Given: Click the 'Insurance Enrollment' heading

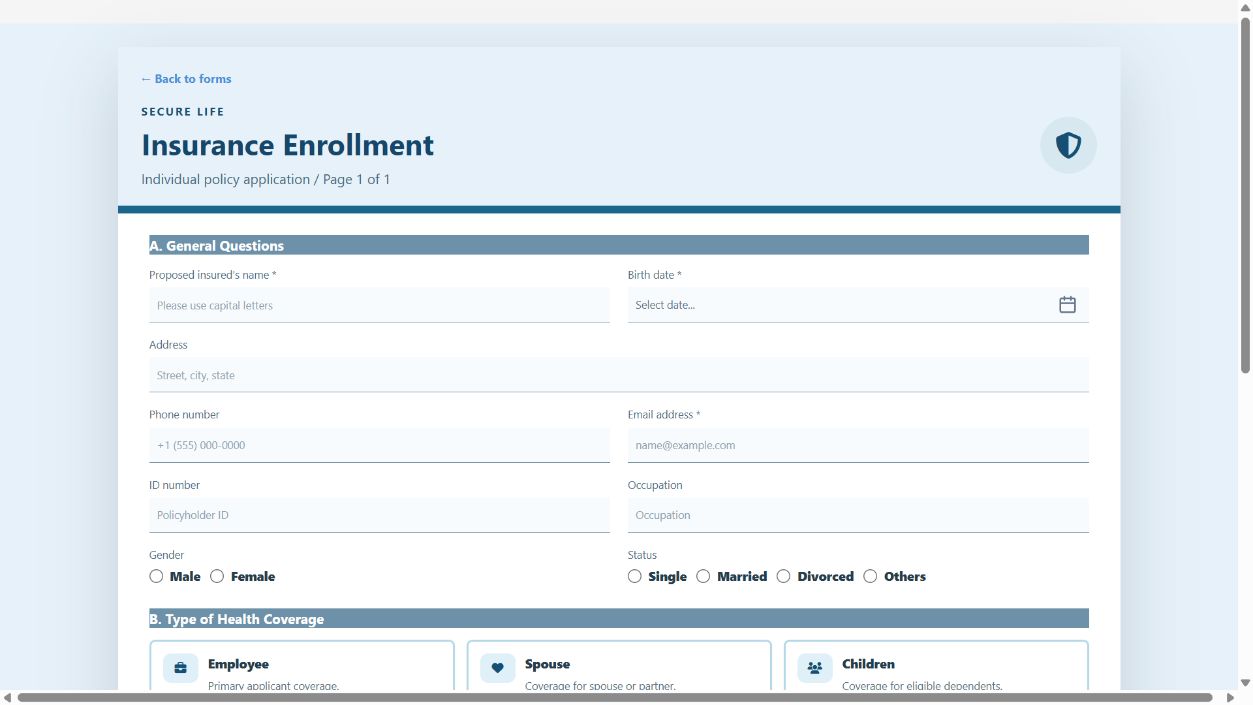Looking at the screenshot, I should click(288, 145).
